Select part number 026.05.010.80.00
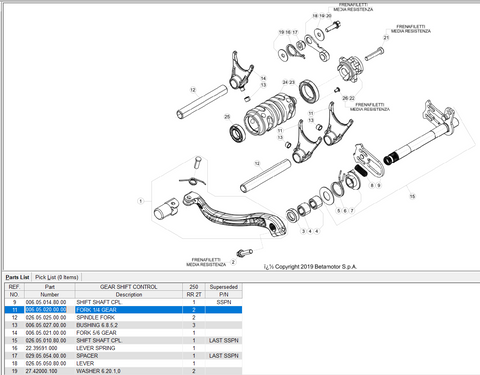This screenshot has width=480, height=375. click(x=46, y=340)
